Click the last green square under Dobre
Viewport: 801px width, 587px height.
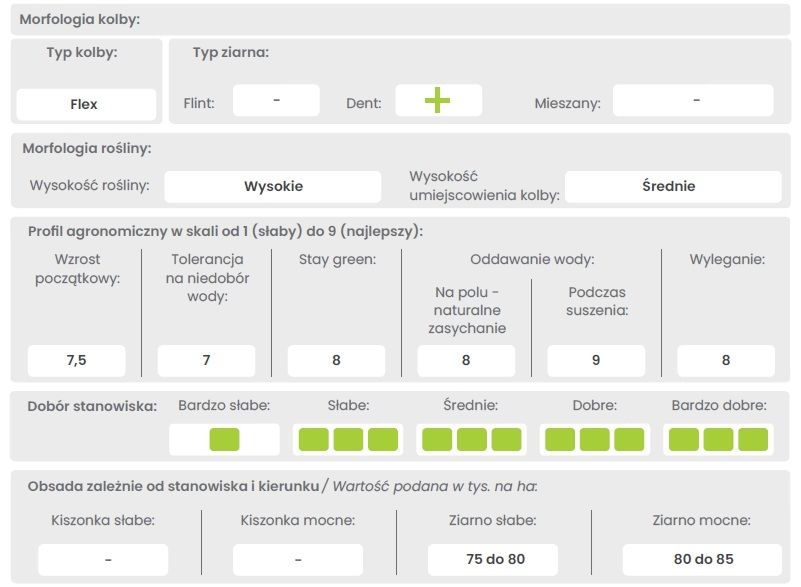click(x=629, y=439)
